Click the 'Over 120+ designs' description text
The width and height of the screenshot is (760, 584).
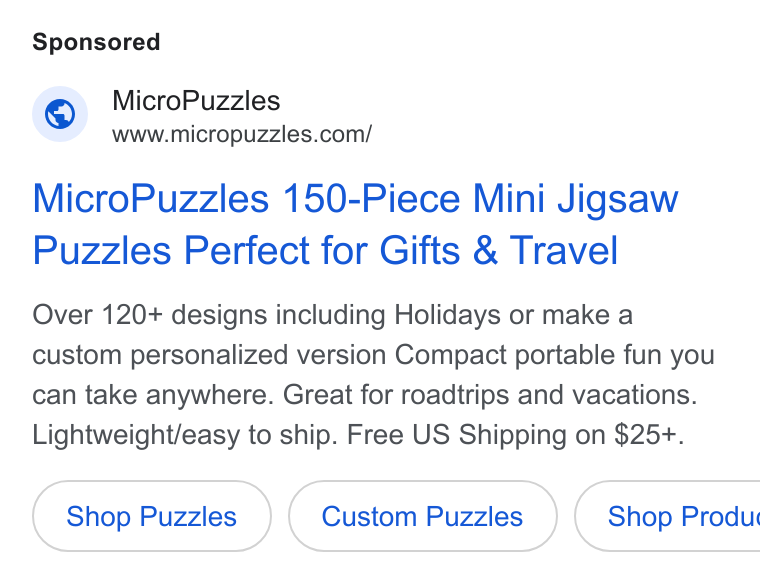click(150, 315)
